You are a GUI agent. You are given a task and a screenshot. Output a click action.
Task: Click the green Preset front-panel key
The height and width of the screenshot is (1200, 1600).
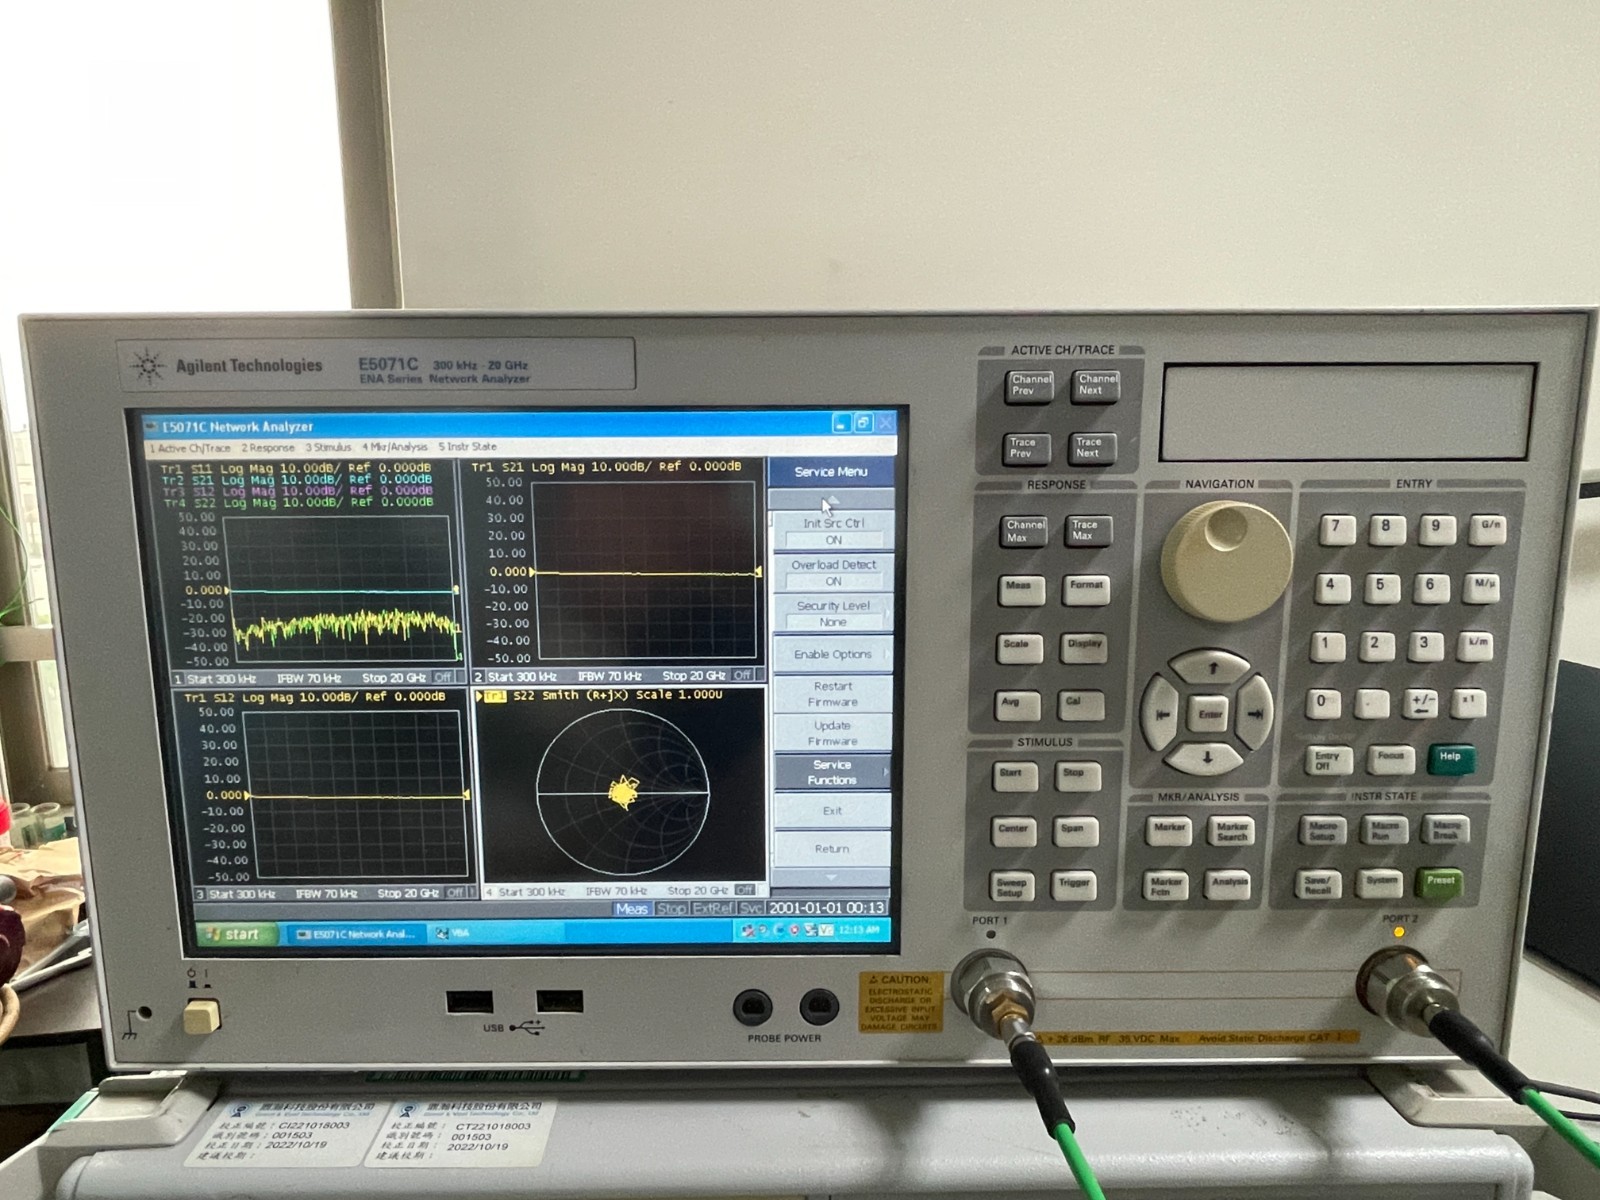[x=1439, y=884]
